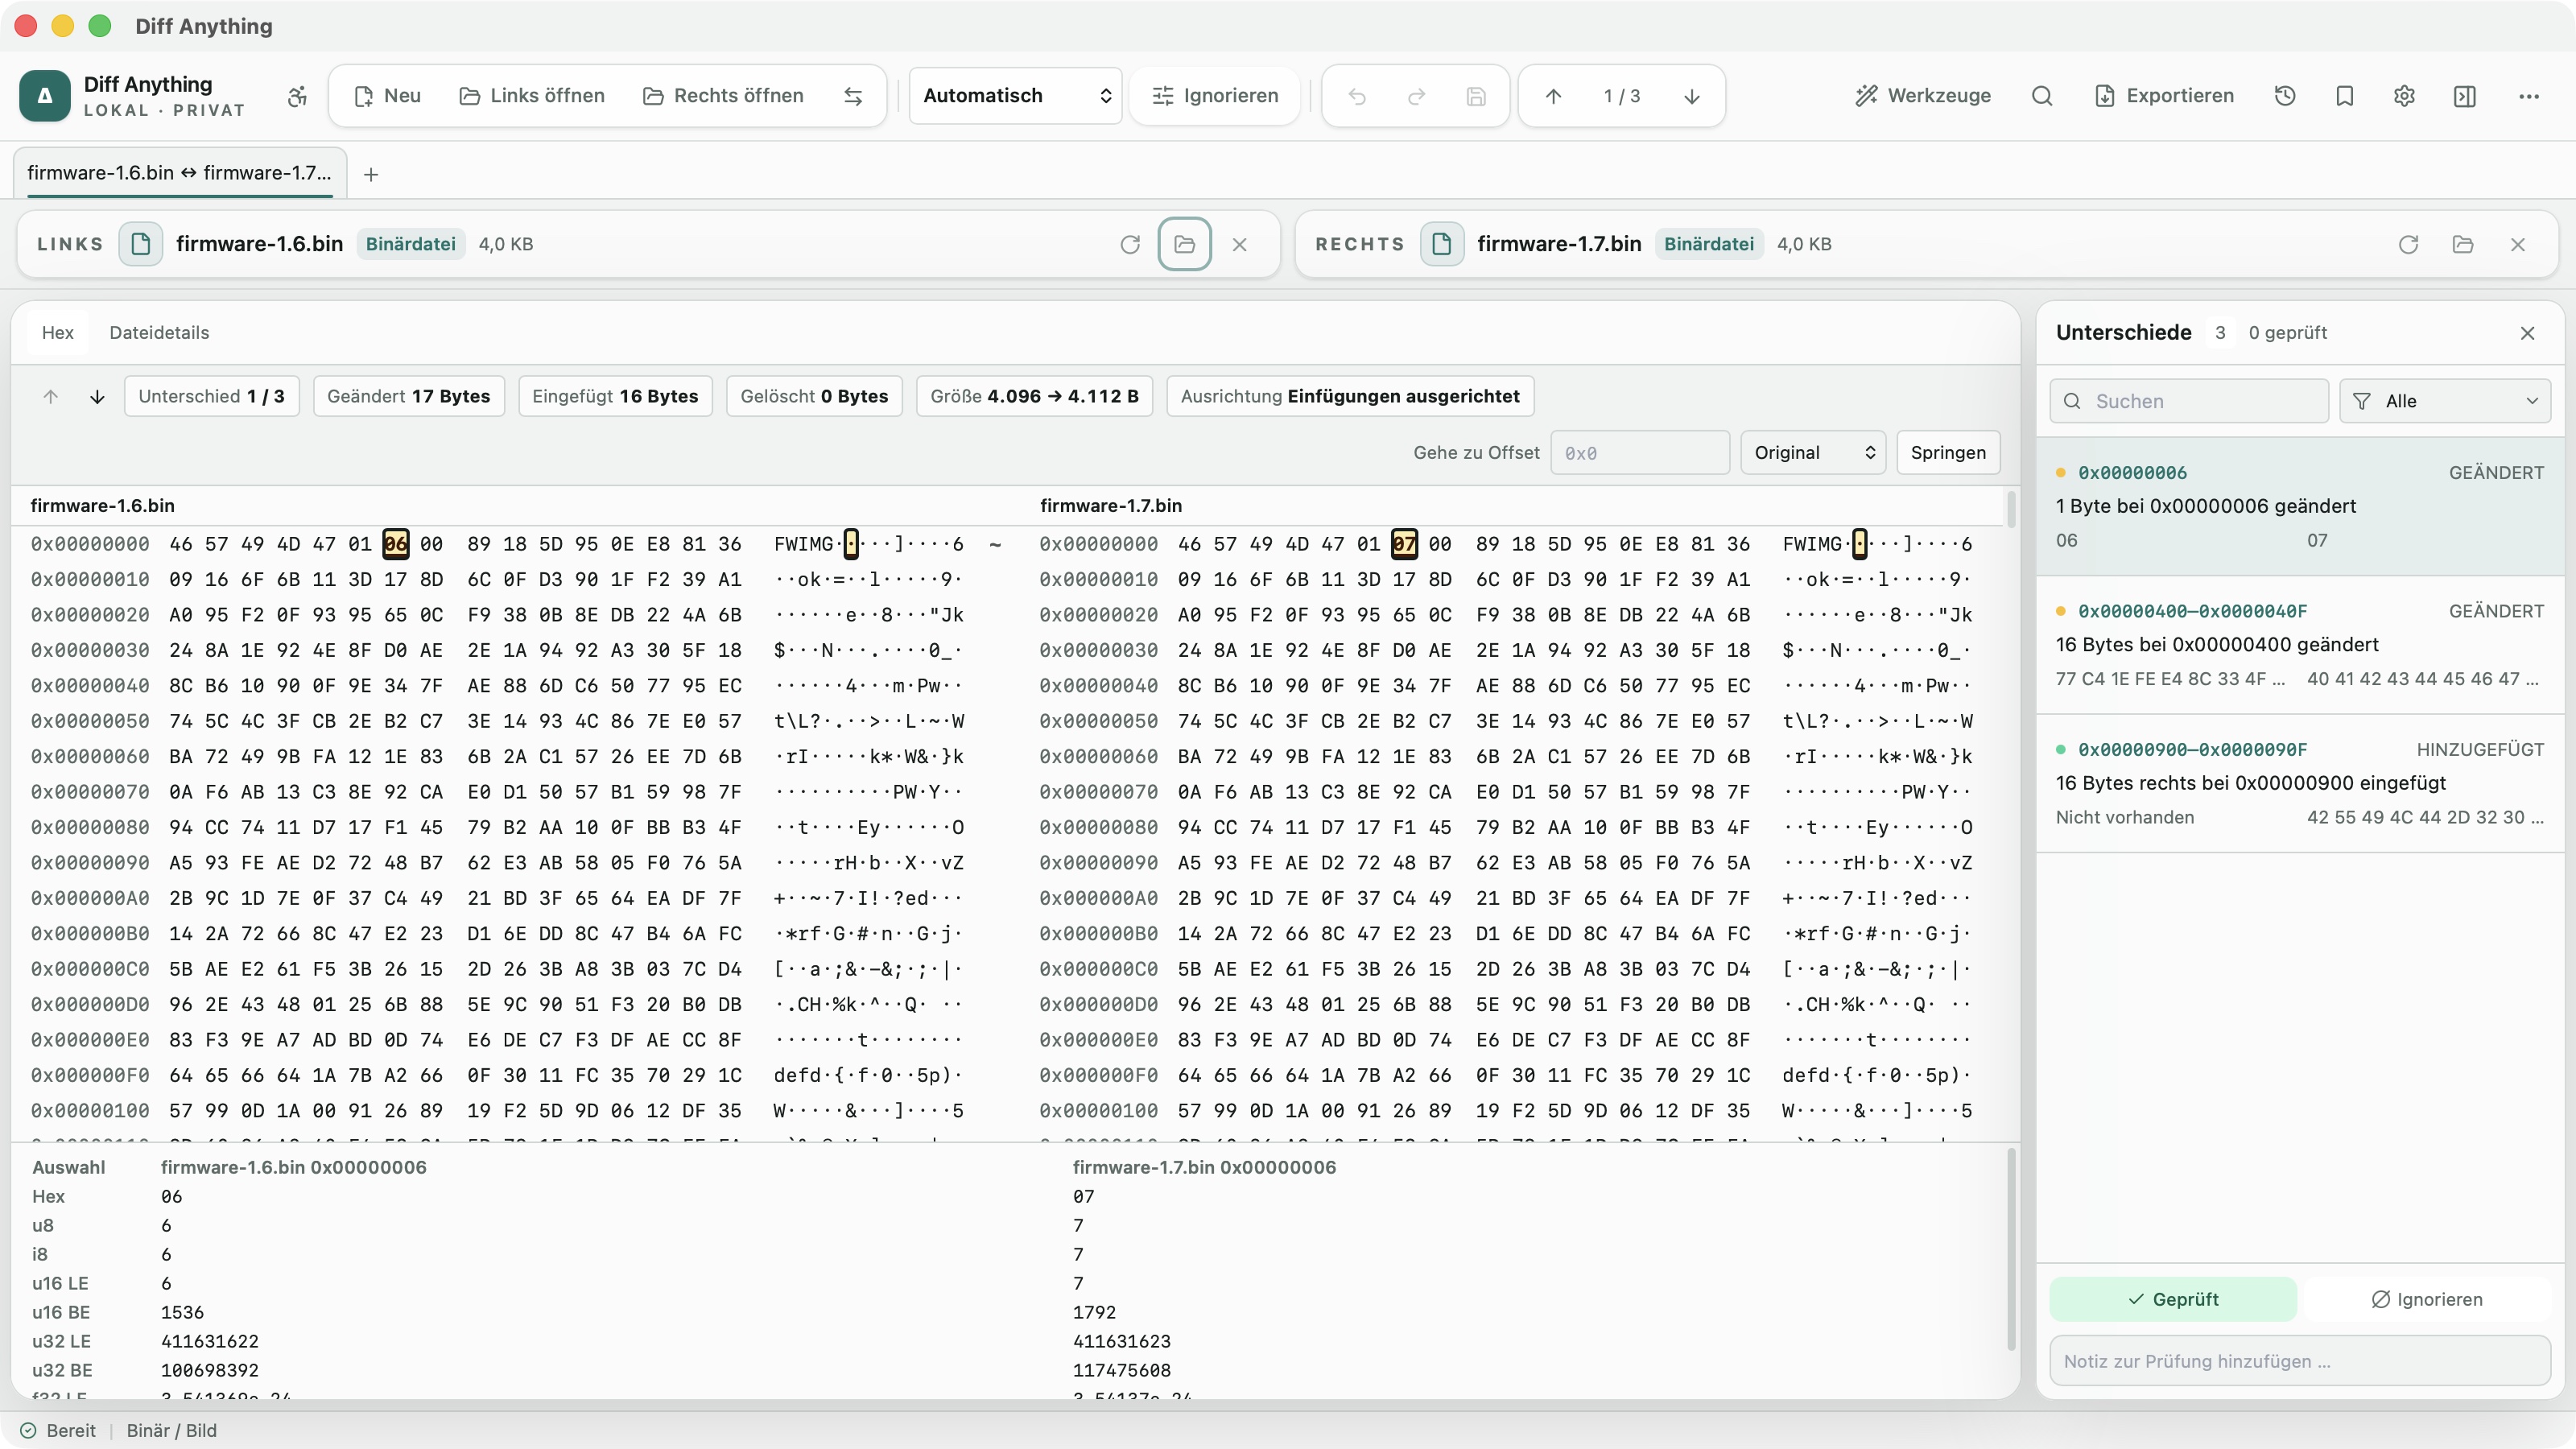Expand the Alle filter dropdown

tap(2445, 401)
